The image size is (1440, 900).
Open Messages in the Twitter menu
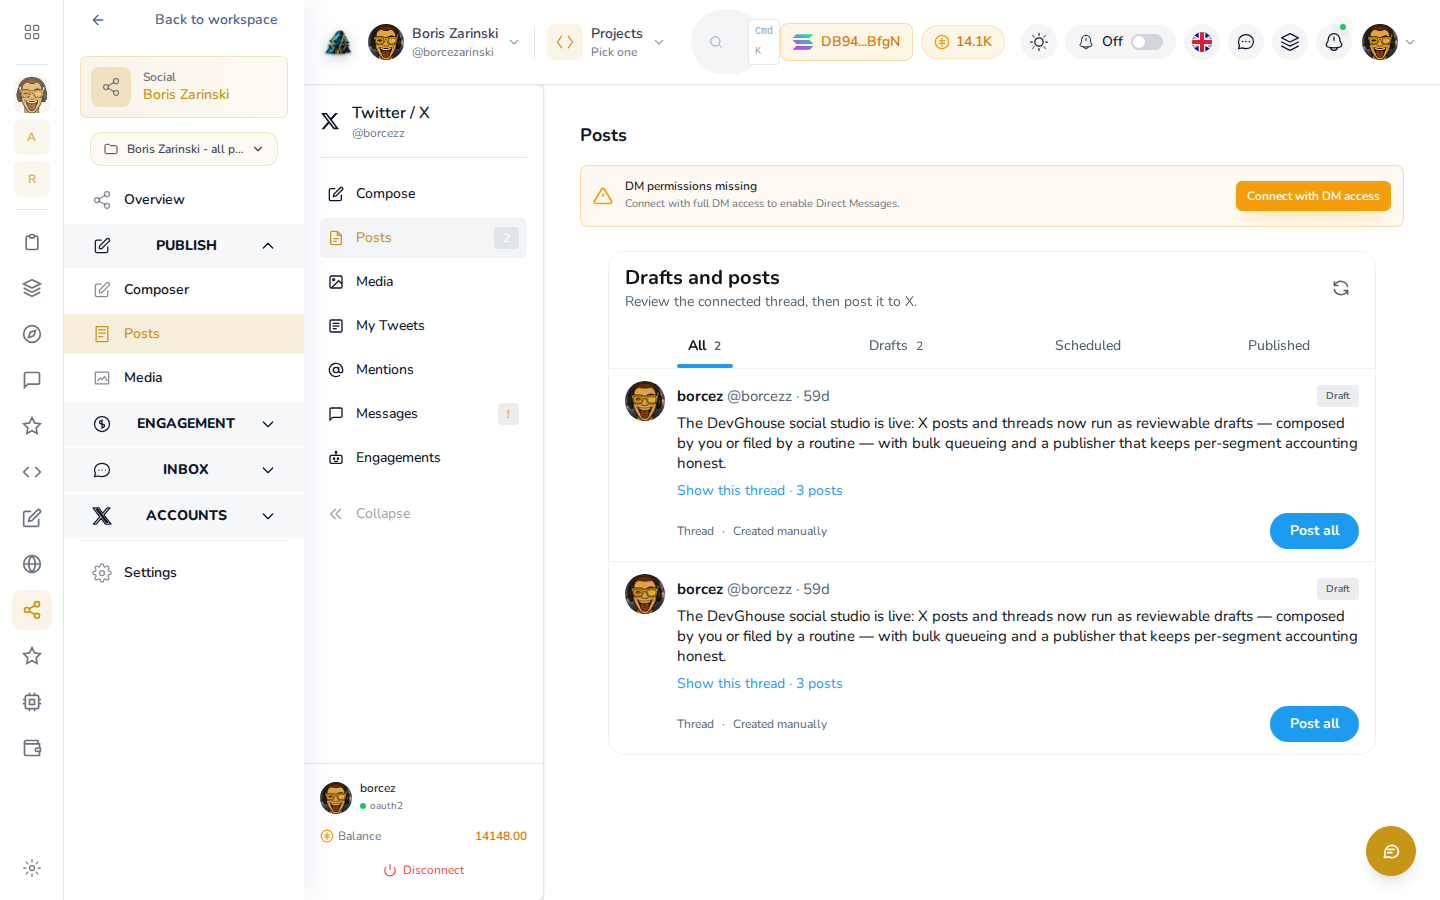pos(423,414)
